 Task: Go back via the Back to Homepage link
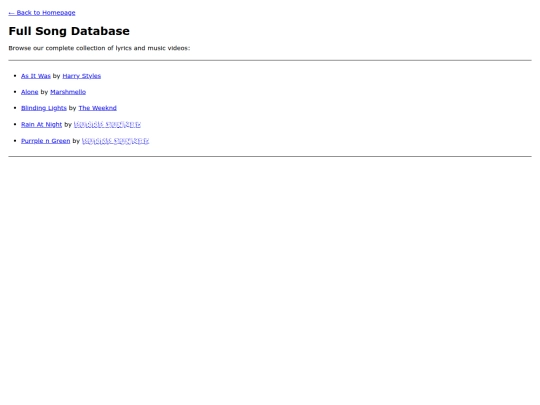click(42, 13)
